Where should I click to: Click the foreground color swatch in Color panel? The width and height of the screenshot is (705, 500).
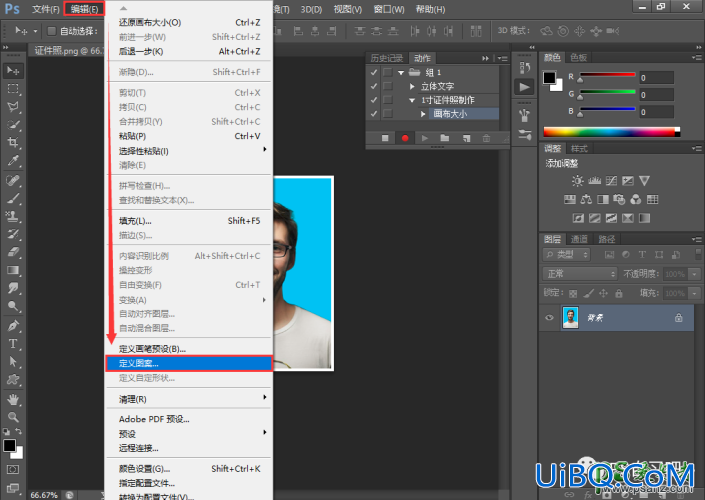click(x=549, y=78)
